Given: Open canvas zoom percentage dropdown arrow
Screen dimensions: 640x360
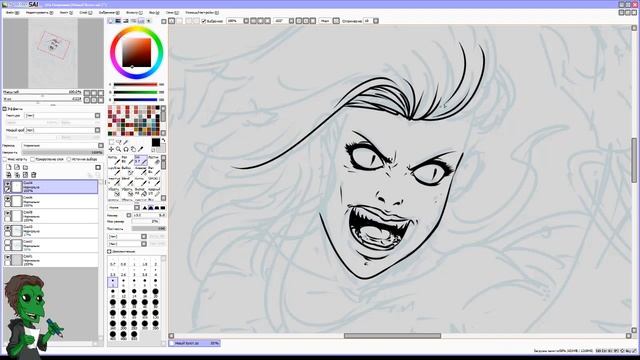Looking at the screenshot, I should tap(246, 21).
